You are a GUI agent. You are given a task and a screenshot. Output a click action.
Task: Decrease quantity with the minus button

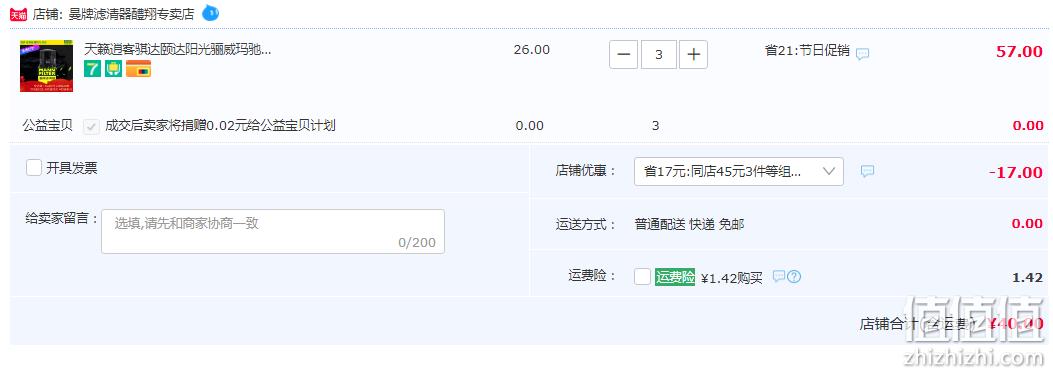coord(623,54)
